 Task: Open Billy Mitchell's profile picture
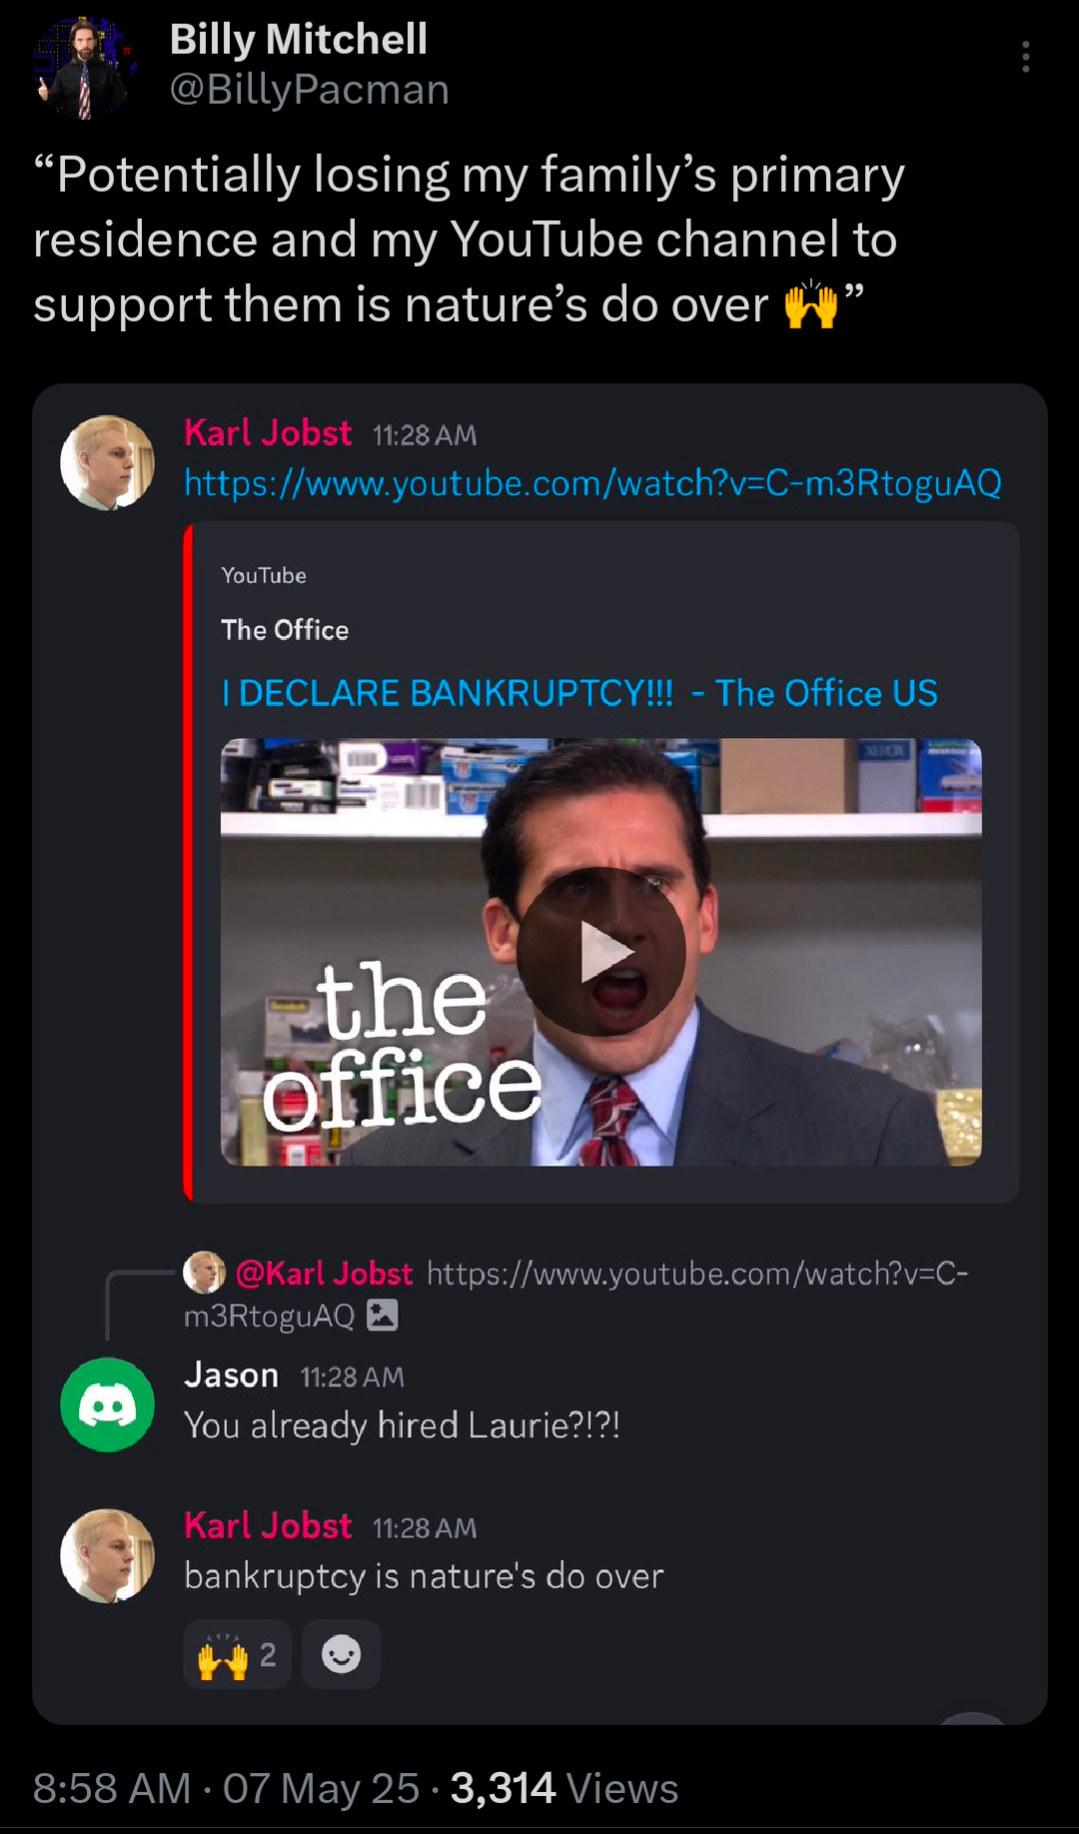(85, 67)
